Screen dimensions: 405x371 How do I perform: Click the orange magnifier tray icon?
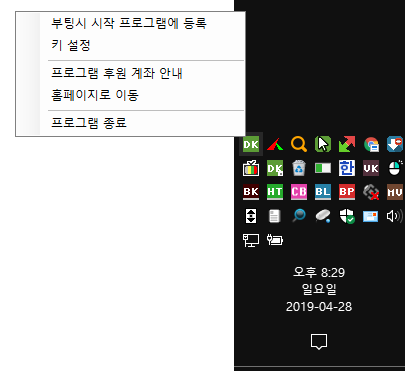point(299,144)
